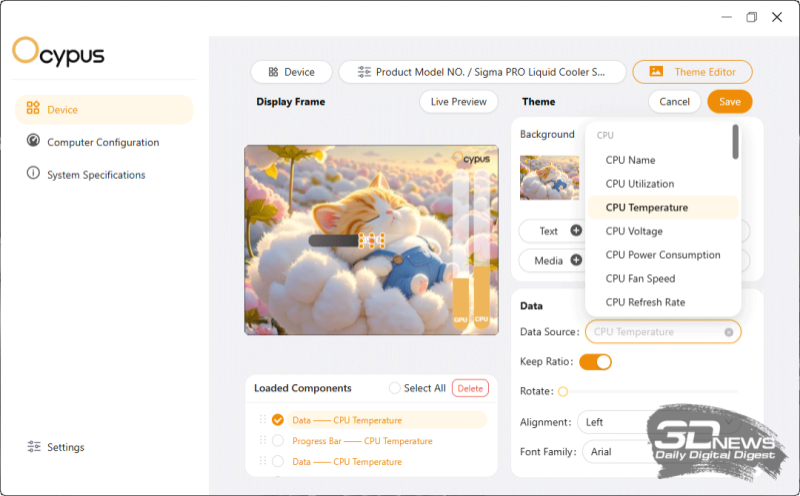This screenshot has height=496, width=800.
Task: Click the Computer Configuration sidebar icon
Action: (33, 142)
